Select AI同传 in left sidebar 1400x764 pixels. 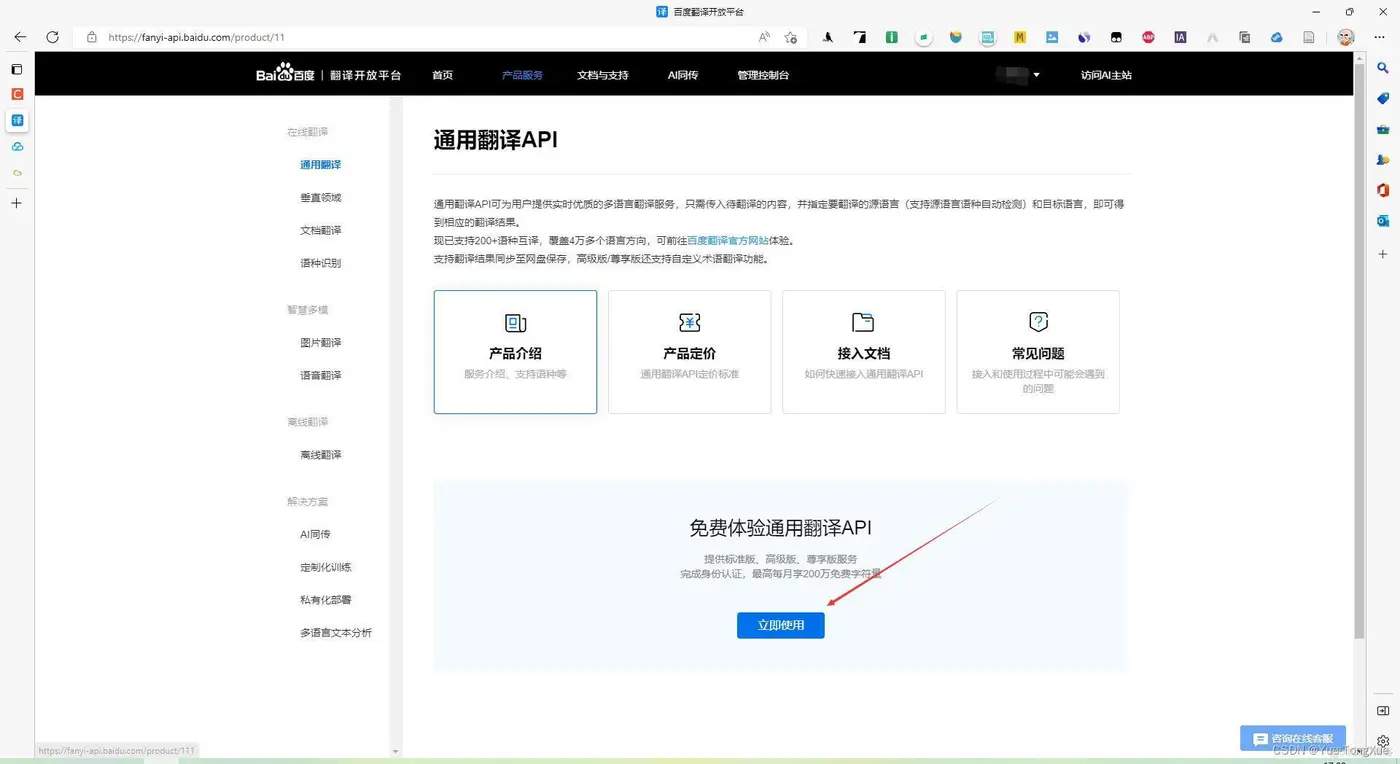[315, 535]
